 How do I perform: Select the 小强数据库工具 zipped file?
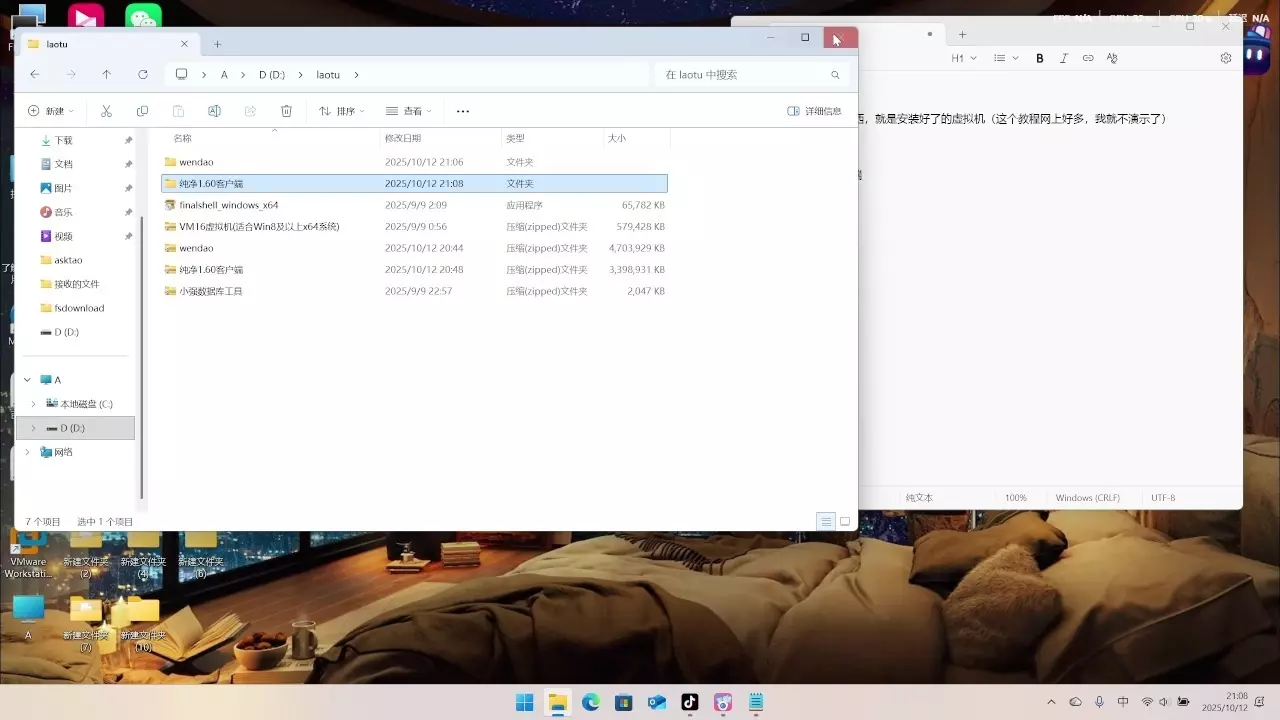pyautogui.click(x=414, y=291)
